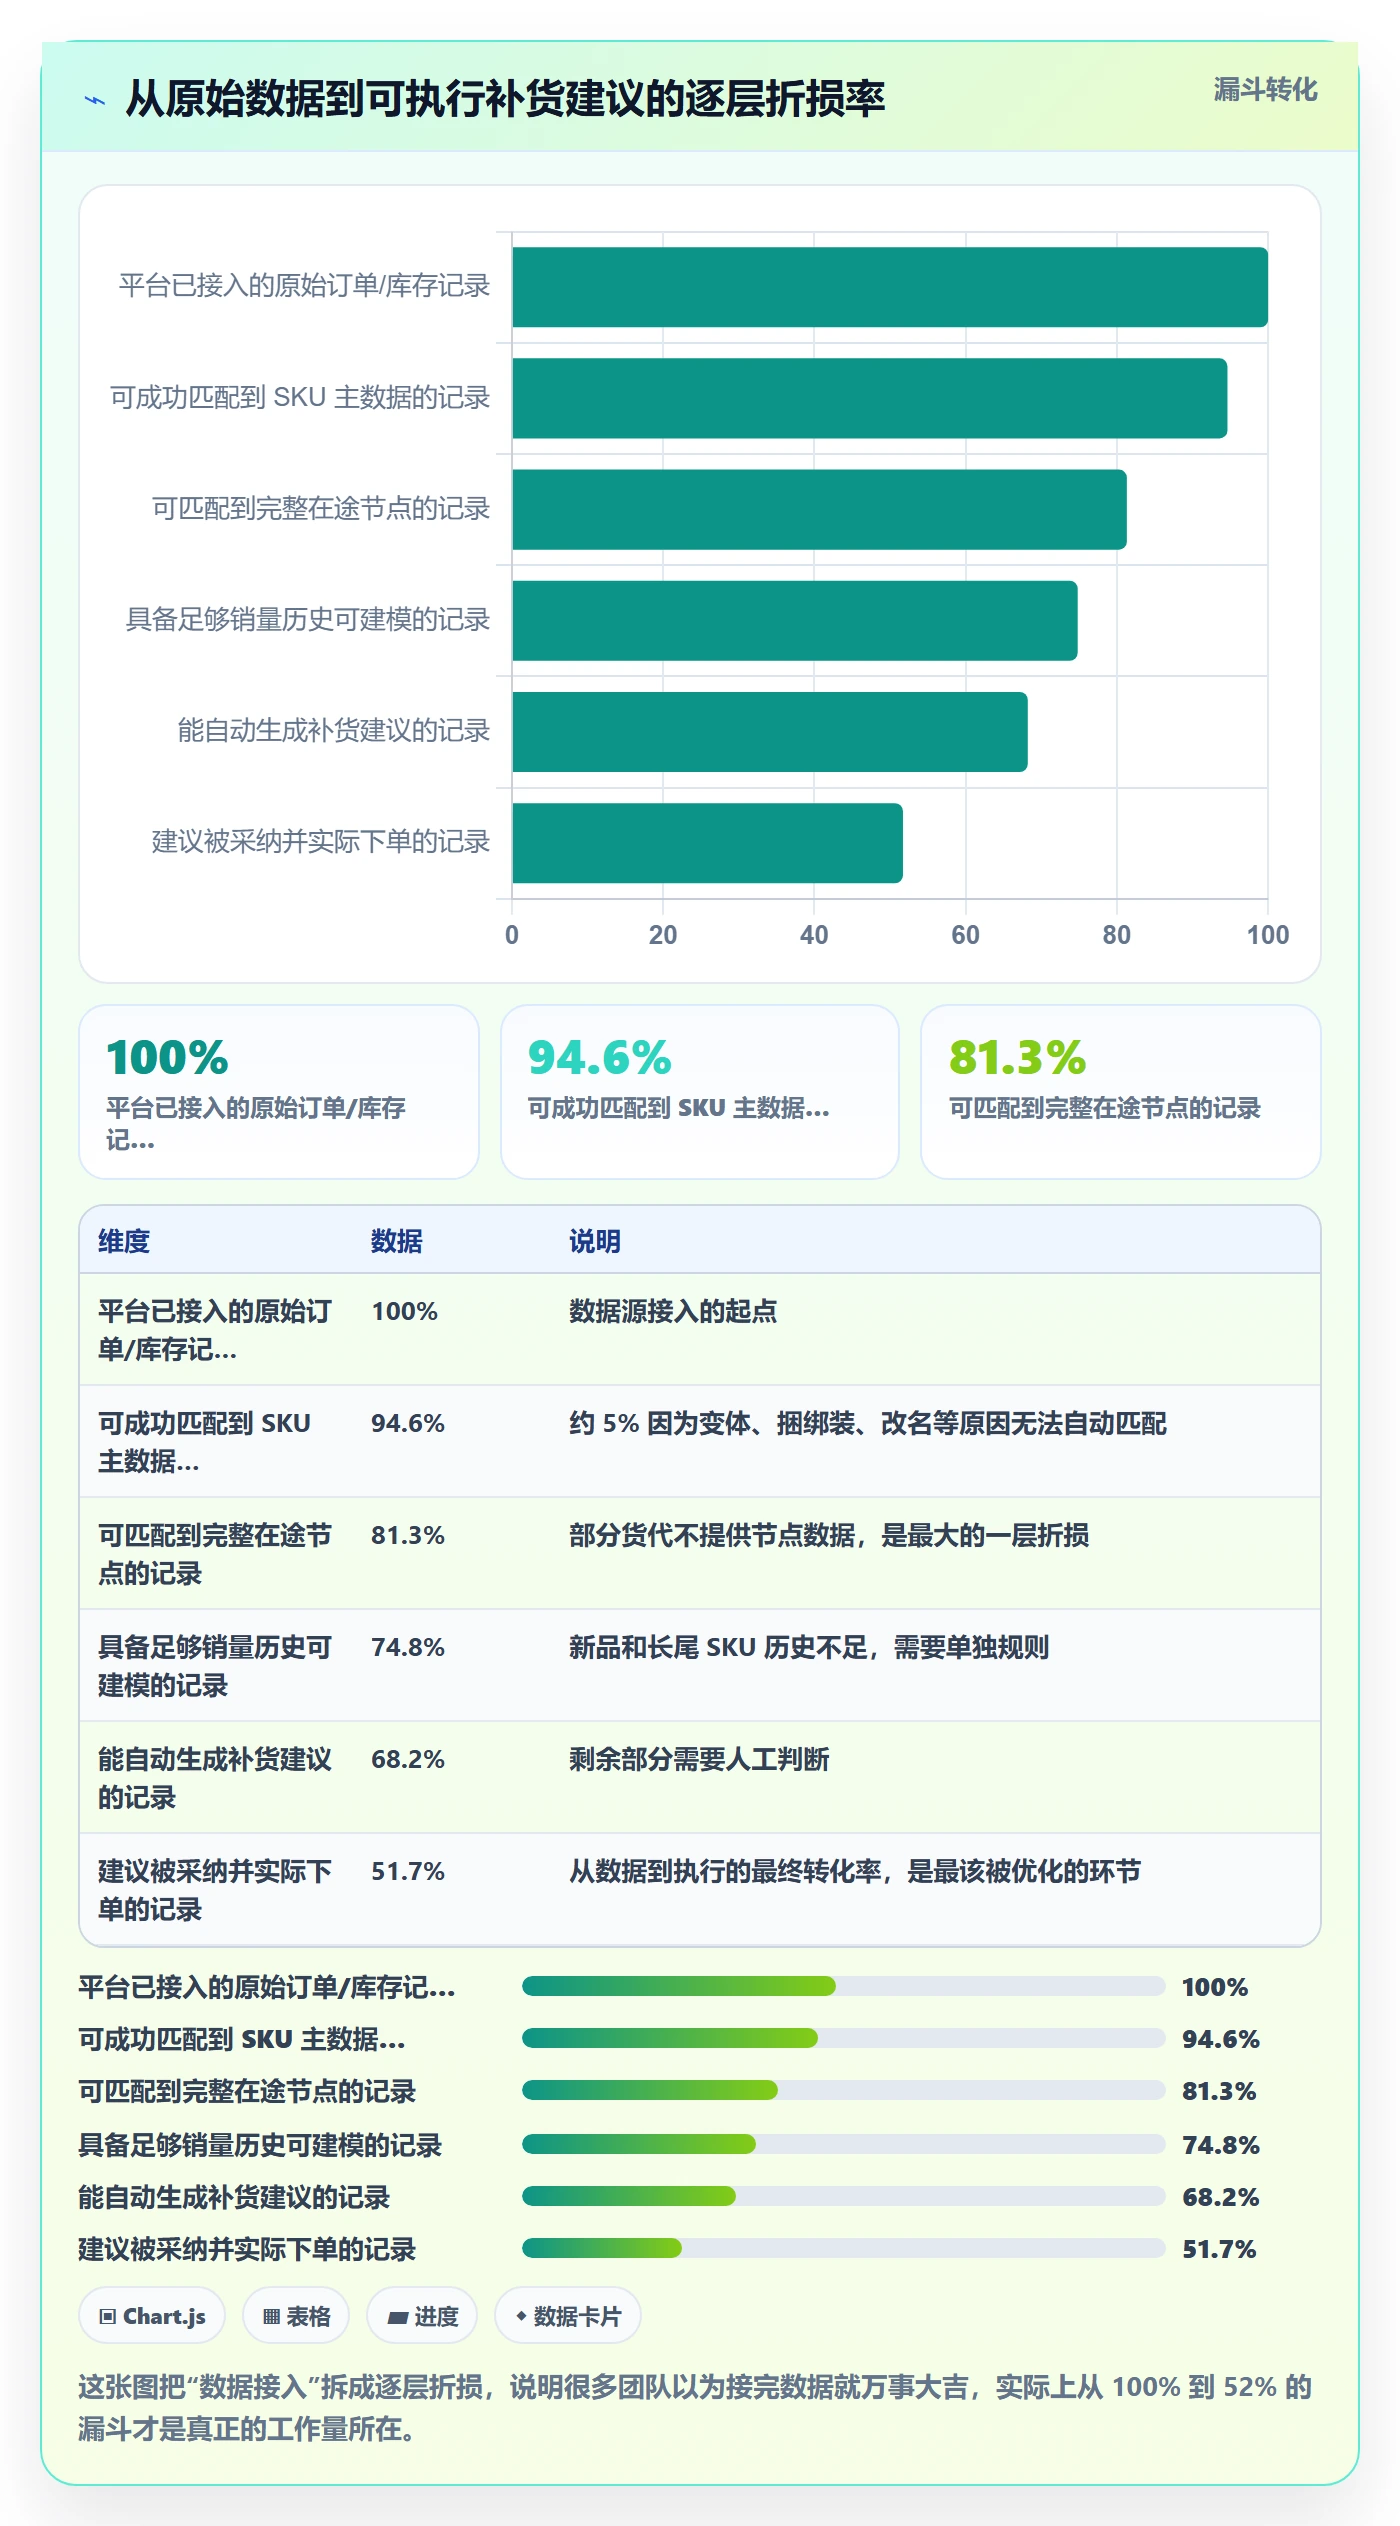
Task: Open the 94.6% data card
Action: pyautogui.click(x=700, y=1091)
